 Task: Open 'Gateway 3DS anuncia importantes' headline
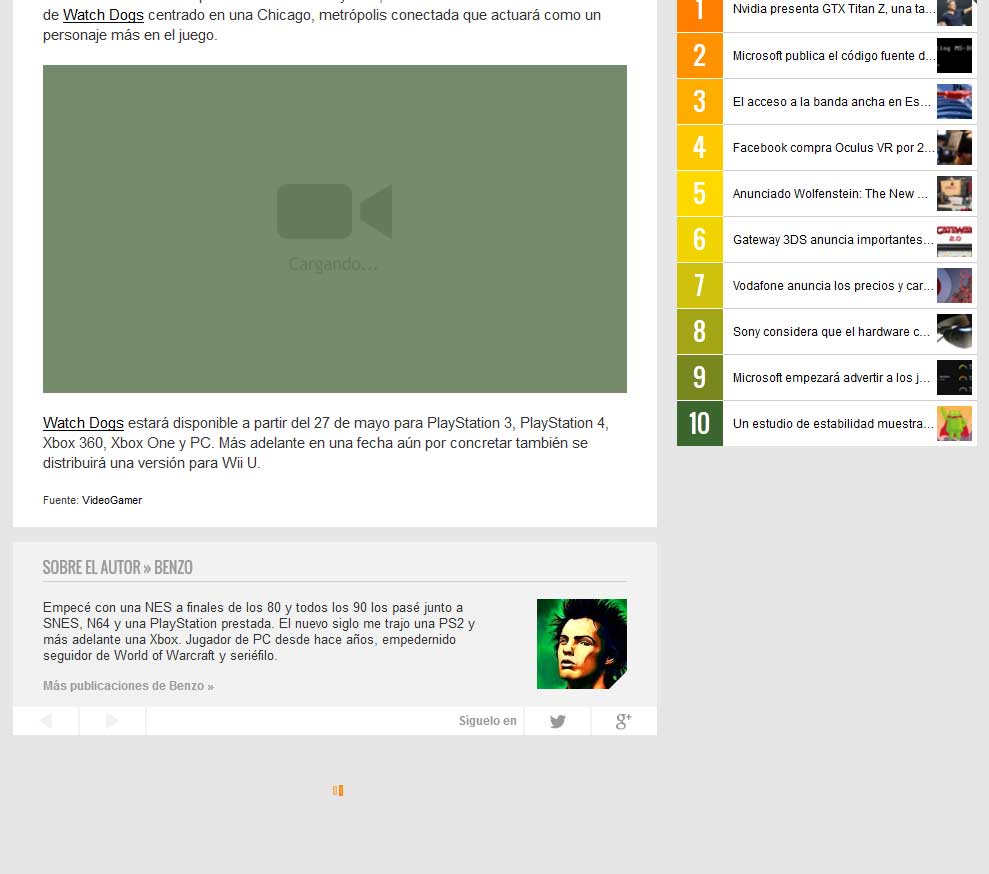(x=833, y=240)
